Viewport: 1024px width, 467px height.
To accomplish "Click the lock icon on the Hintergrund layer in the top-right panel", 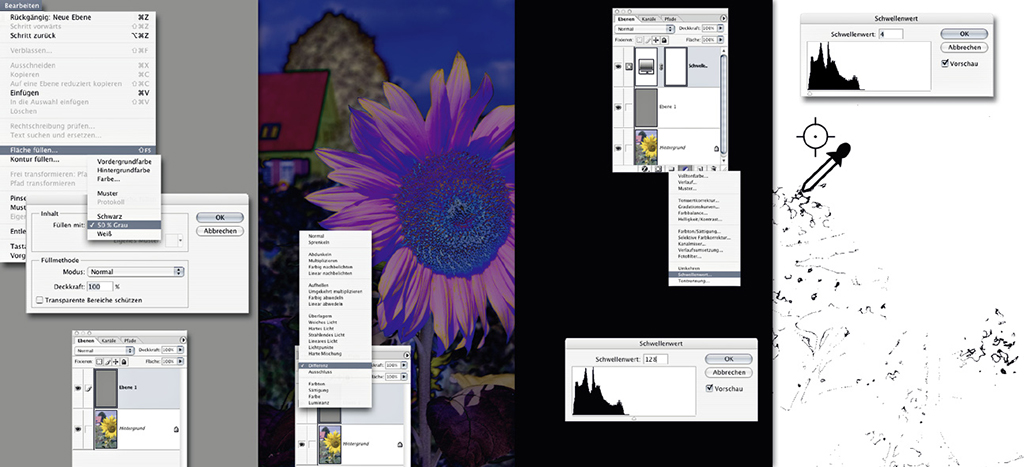I will (717, 148).
